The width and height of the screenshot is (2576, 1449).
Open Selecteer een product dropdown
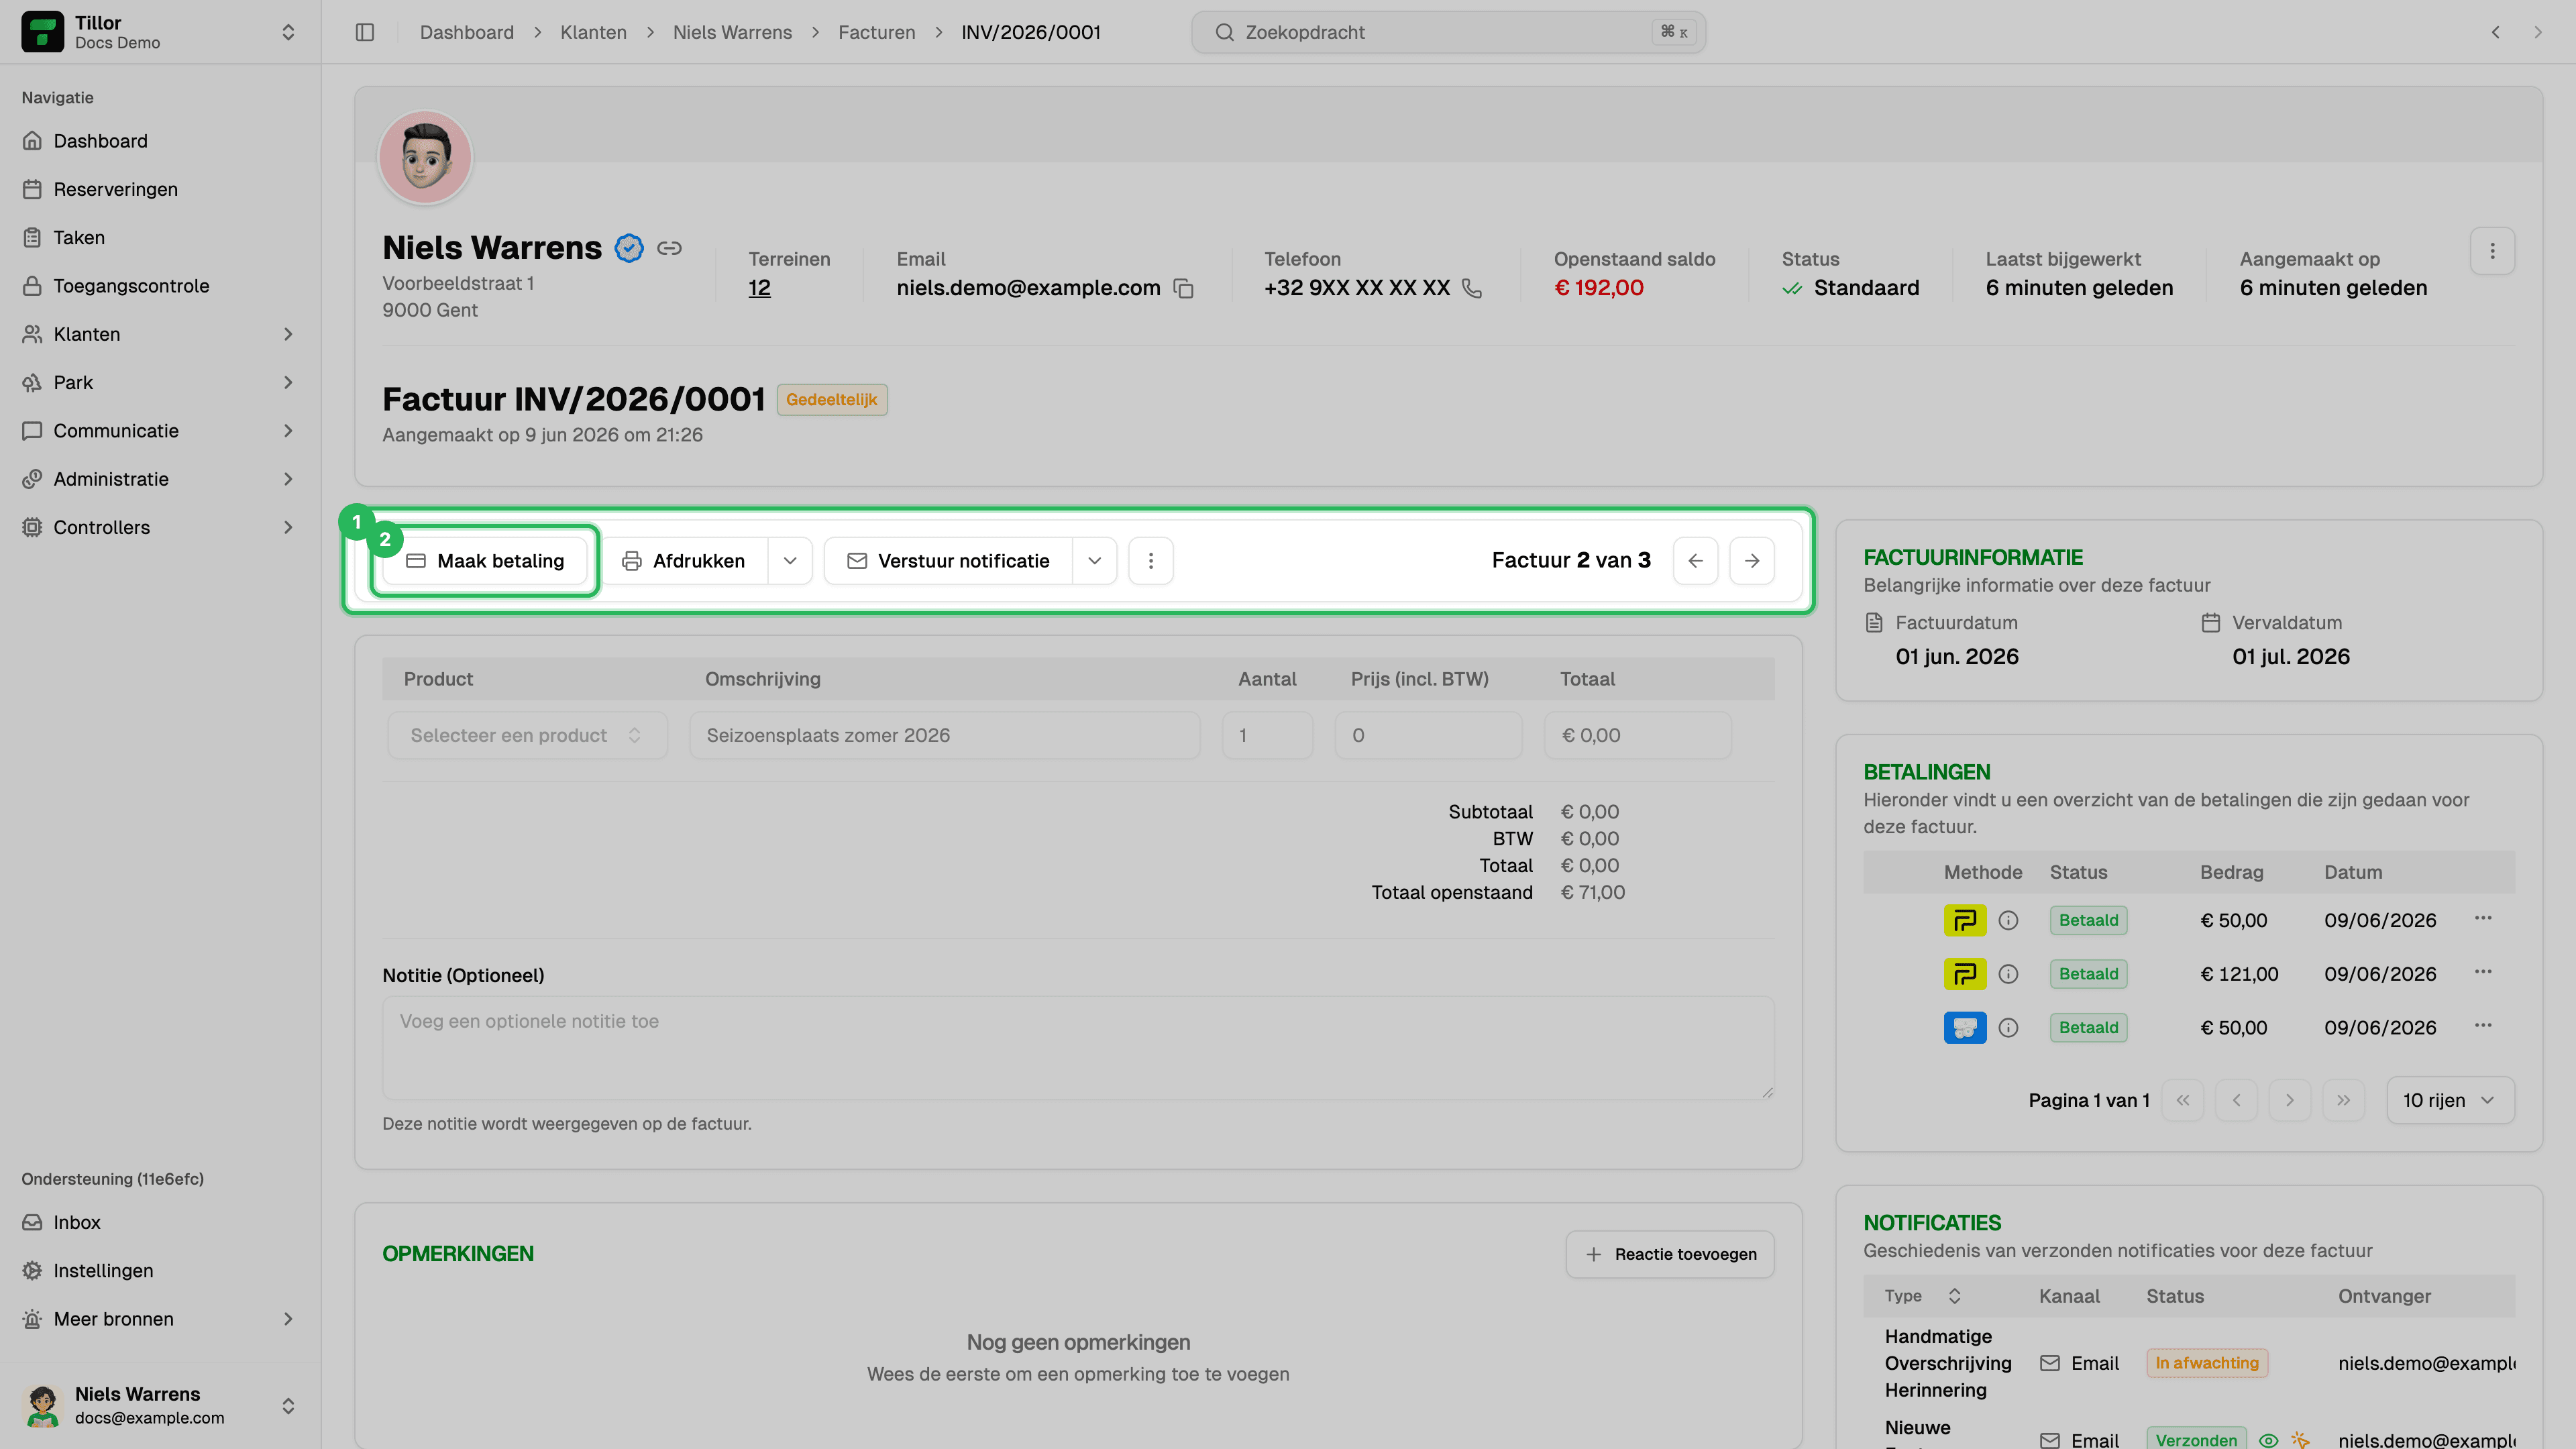pos(527,735)
